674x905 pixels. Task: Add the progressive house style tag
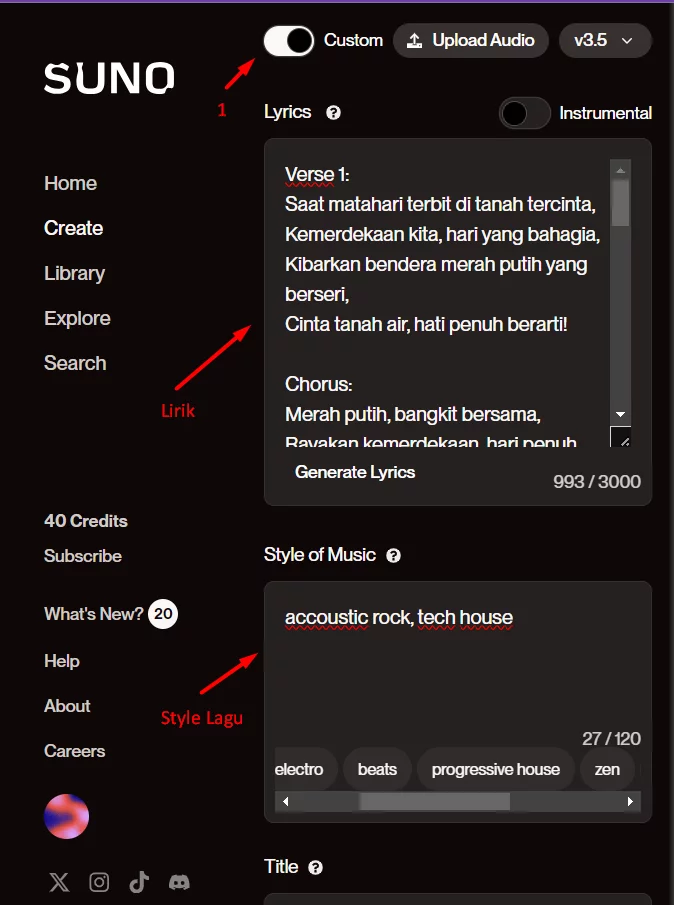[496, 769]
